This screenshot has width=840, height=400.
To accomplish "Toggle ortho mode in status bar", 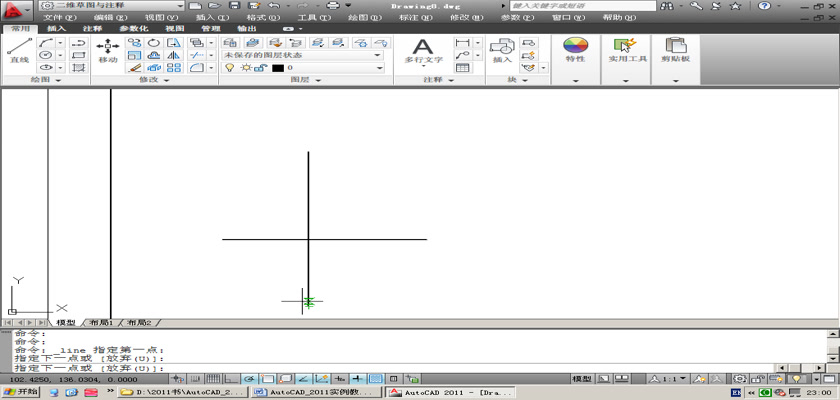I will [x=231, y=379].
